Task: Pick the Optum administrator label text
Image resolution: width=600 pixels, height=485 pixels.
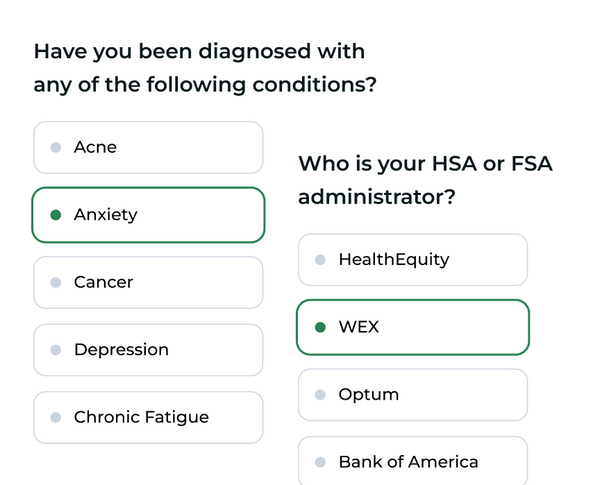Action: coord(368,395)
